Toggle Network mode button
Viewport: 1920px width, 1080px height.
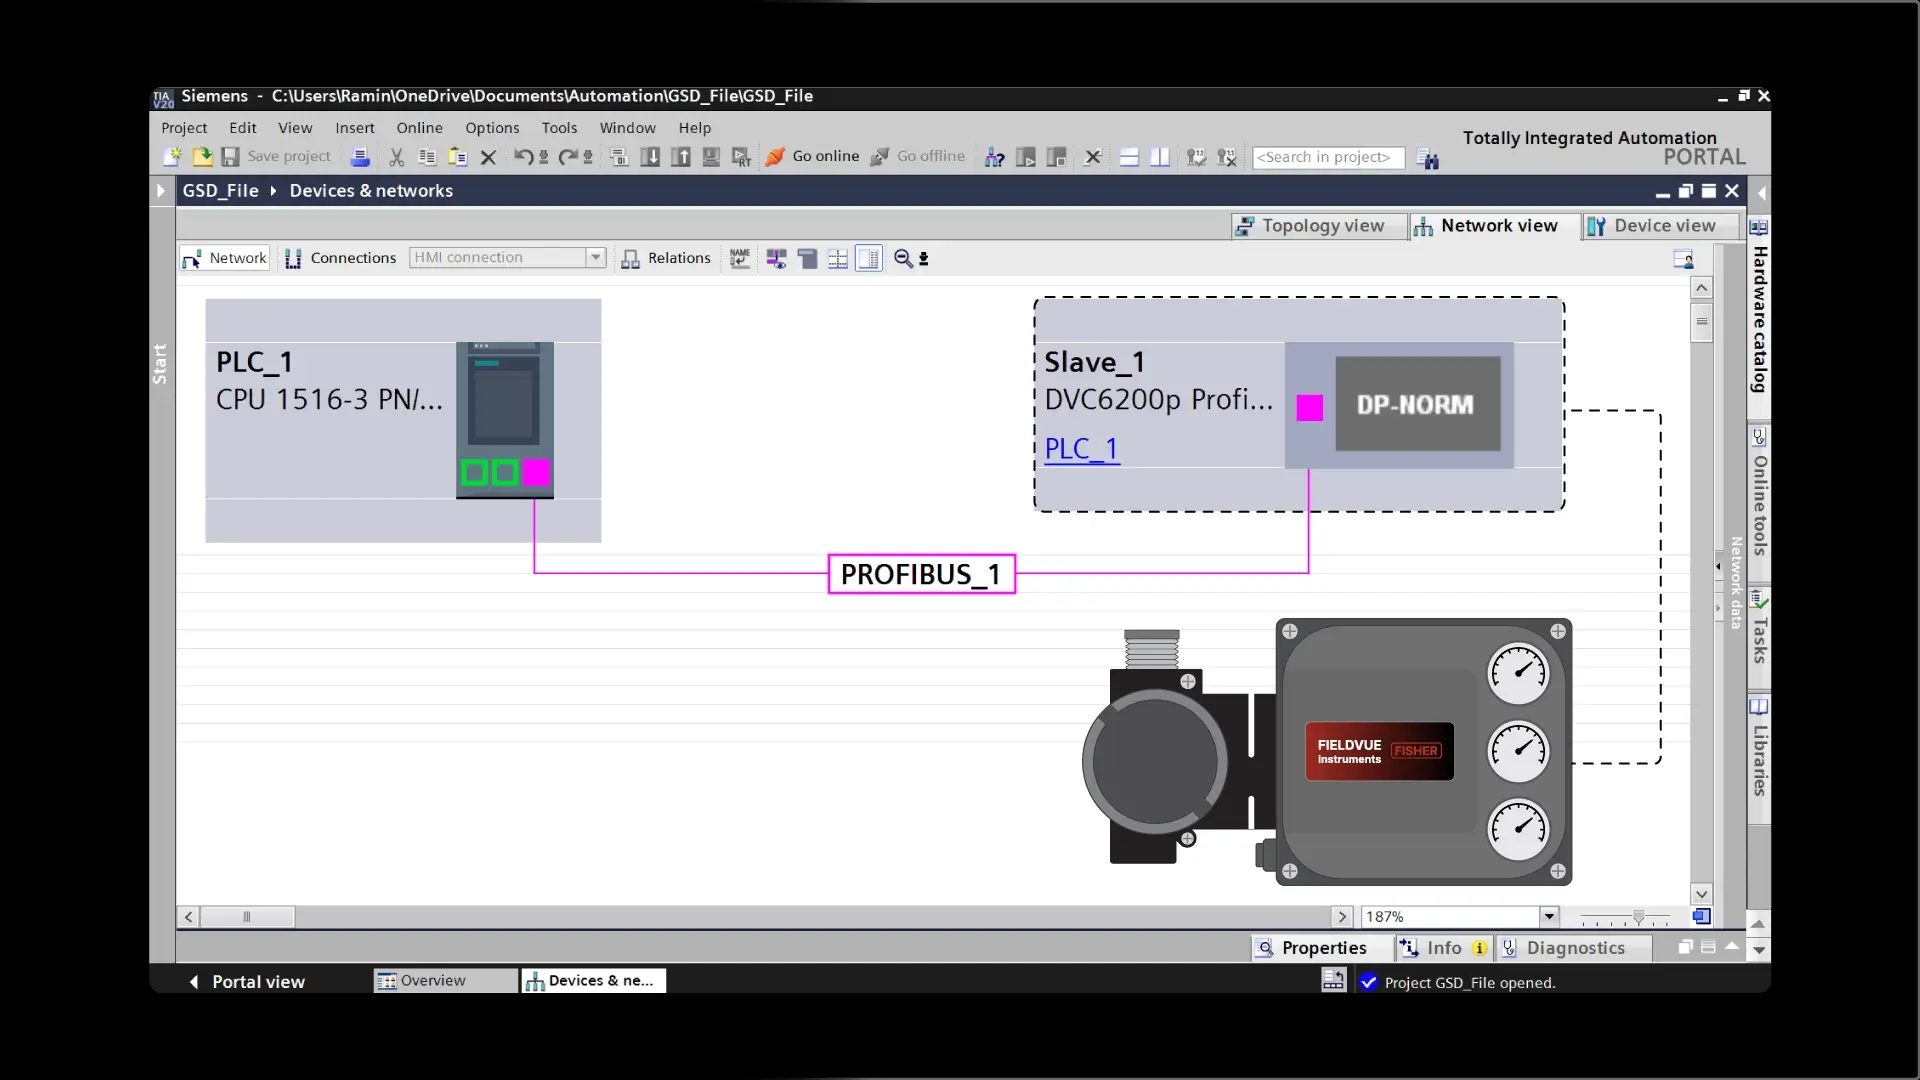point(225,258)
